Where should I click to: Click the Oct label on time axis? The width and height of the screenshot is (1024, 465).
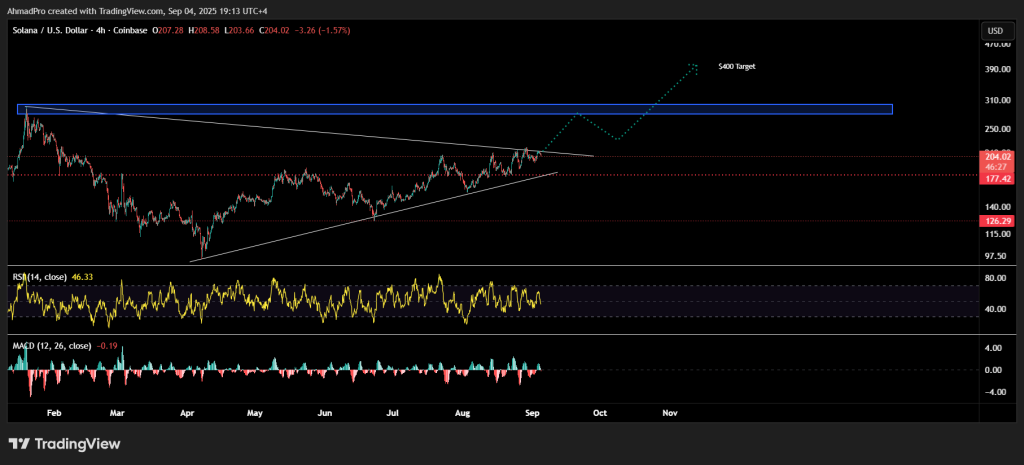pos(600,412)
